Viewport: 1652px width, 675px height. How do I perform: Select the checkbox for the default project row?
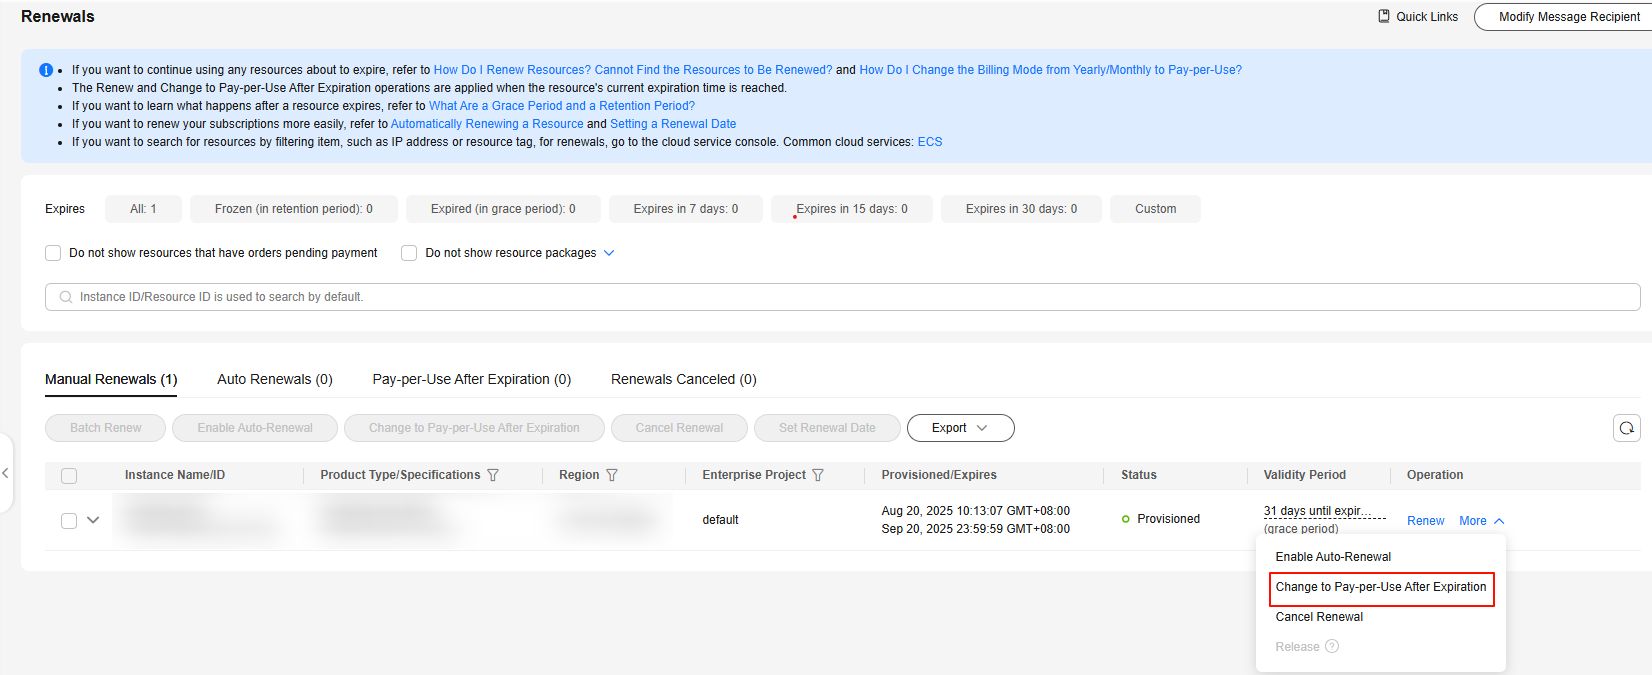(x=69, y=521)
